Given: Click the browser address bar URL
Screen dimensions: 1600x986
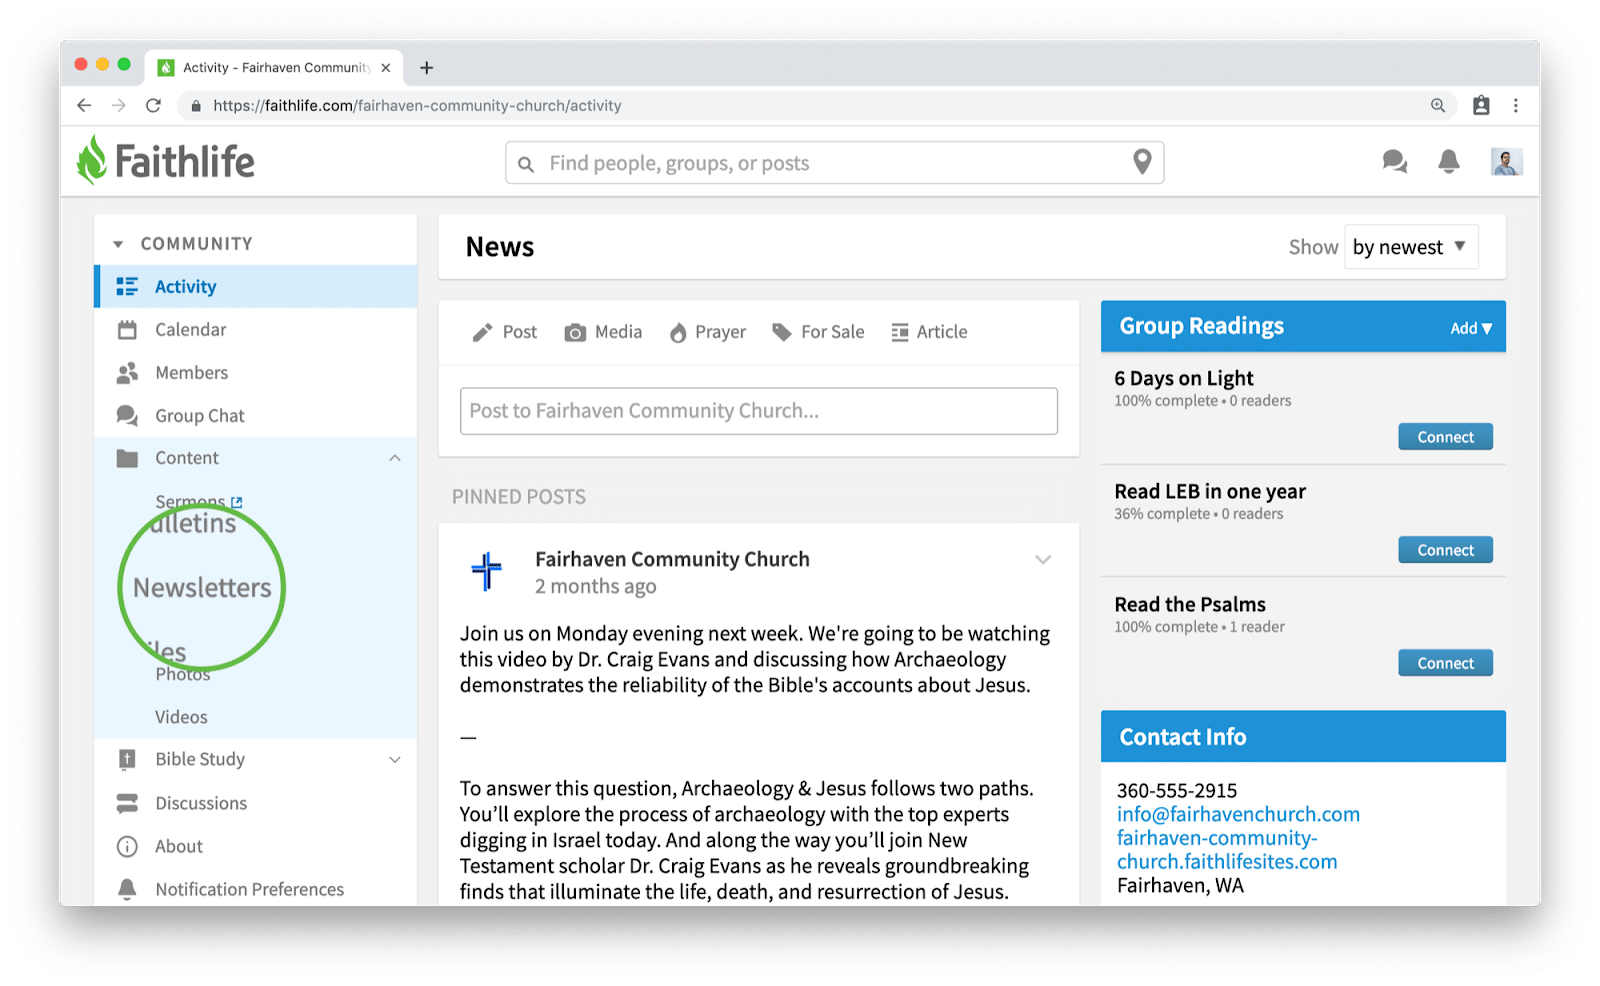Looking at the screenshot, I should click(417, 105).
